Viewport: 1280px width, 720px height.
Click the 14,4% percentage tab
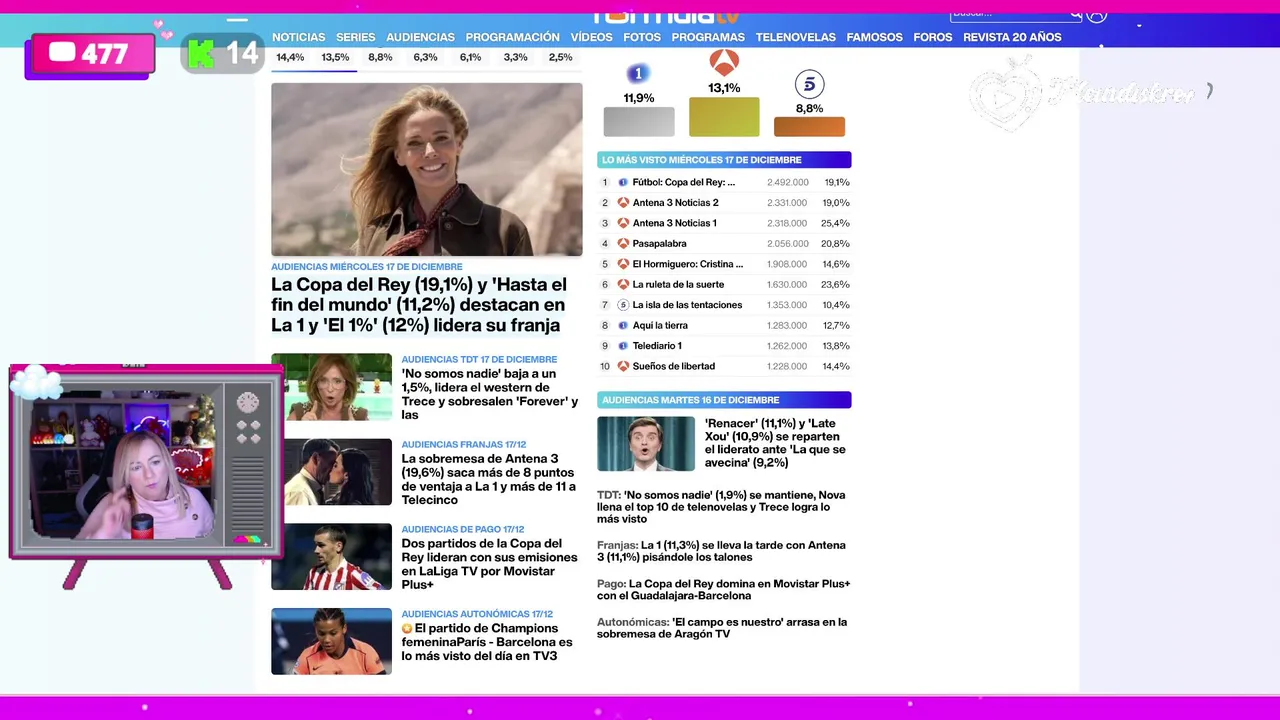[x=290, y=57]
